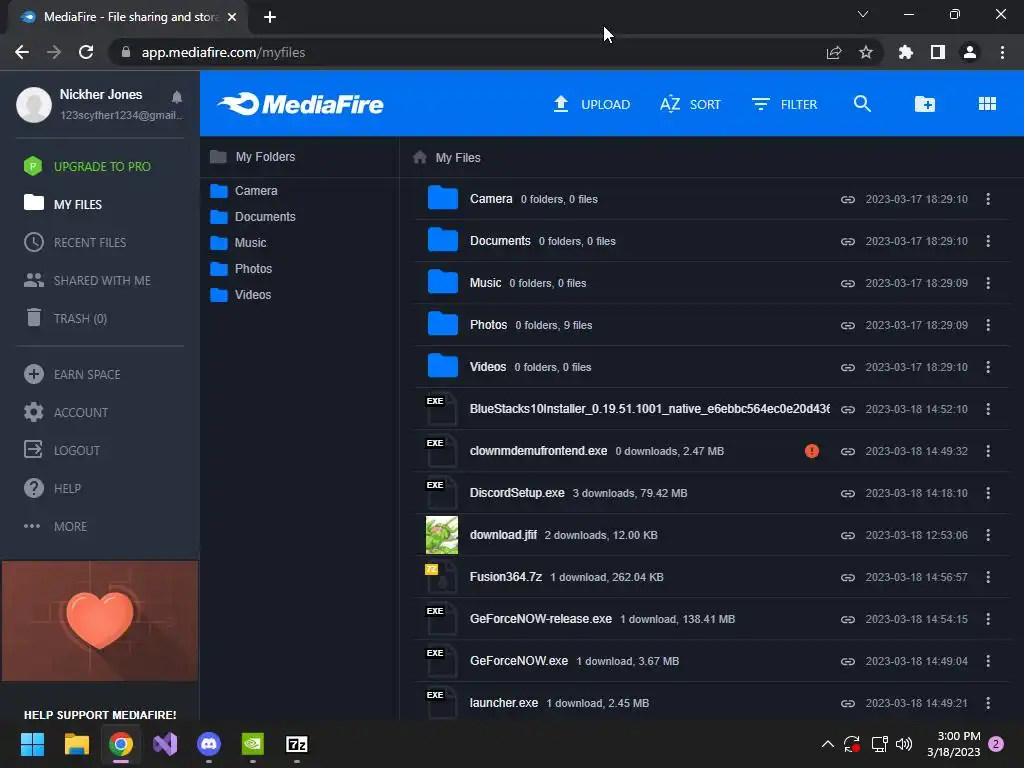The image size is (1024, 768).
Task: Copy the share link icon for the Camera folder
Action: tap(848, 199)
